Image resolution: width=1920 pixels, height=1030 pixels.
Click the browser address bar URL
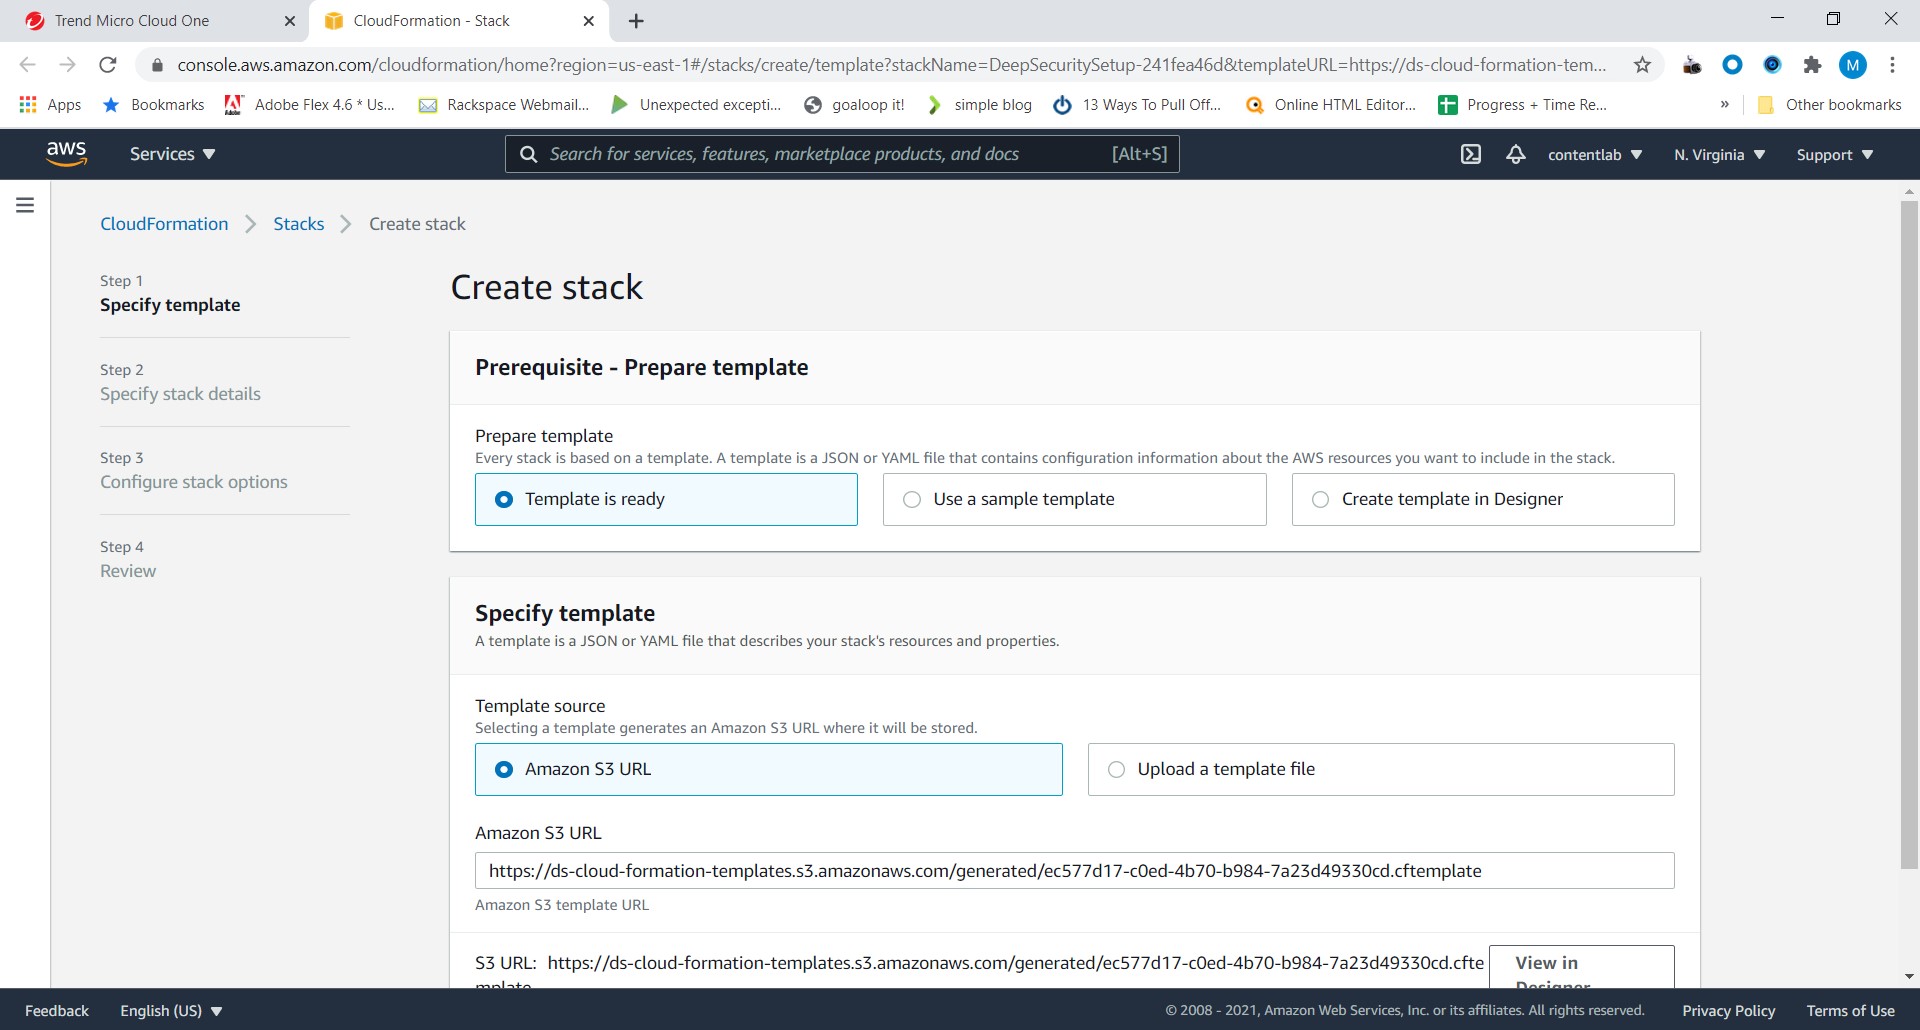pyautogui.click(x=892, y=65)
